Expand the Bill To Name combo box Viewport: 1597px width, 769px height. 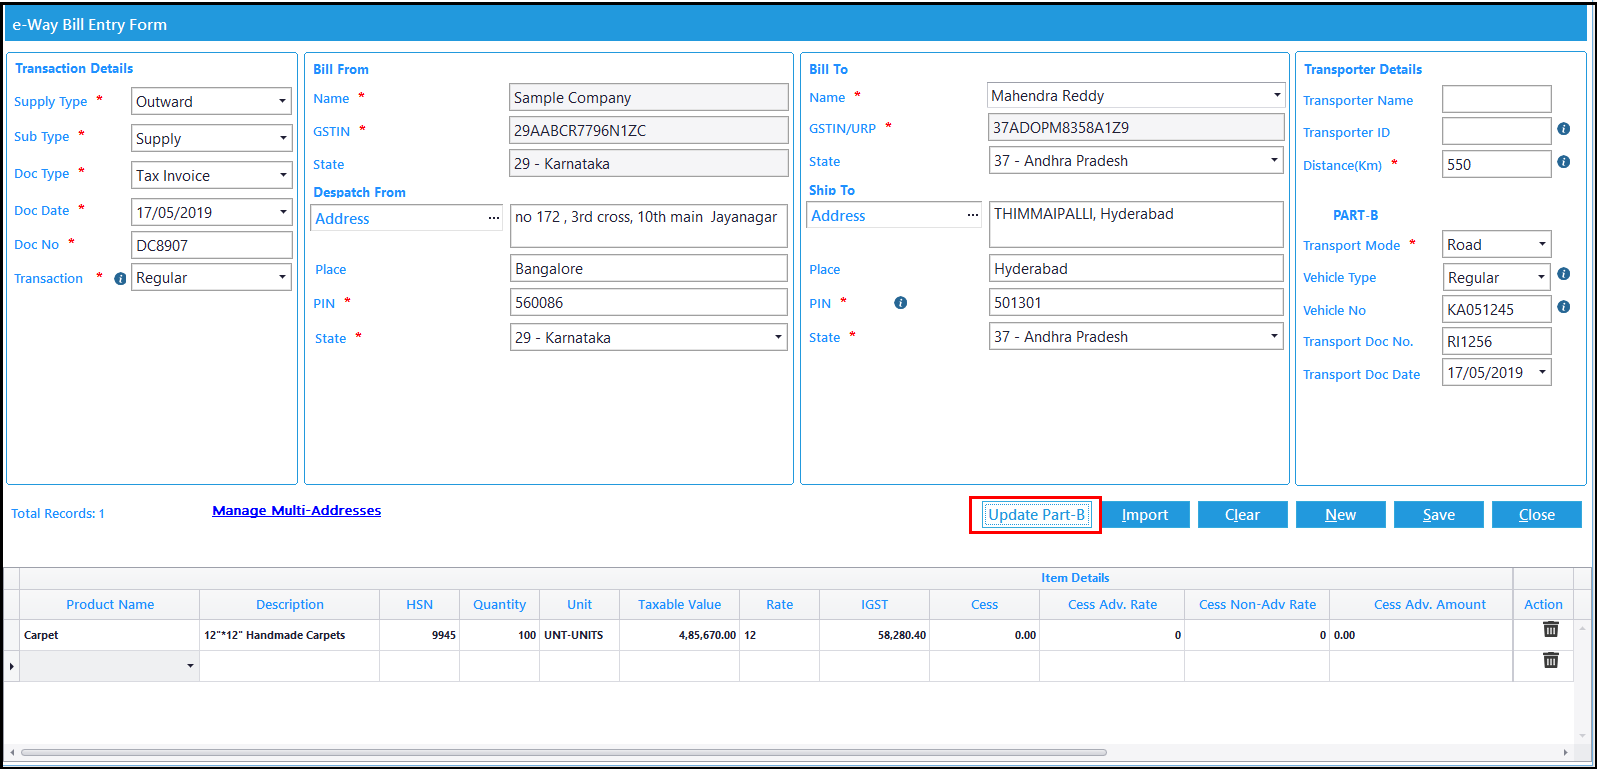click(1276, 95)
